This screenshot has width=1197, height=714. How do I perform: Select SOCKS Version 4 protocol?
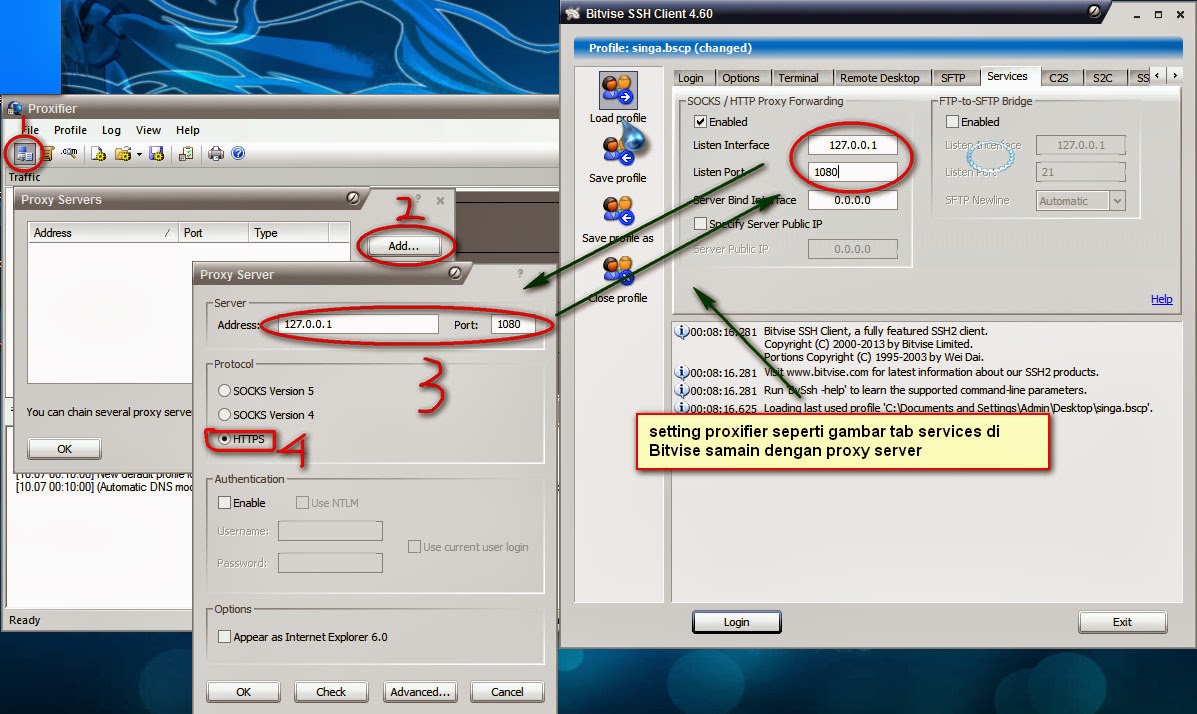[x=224, y=415]
